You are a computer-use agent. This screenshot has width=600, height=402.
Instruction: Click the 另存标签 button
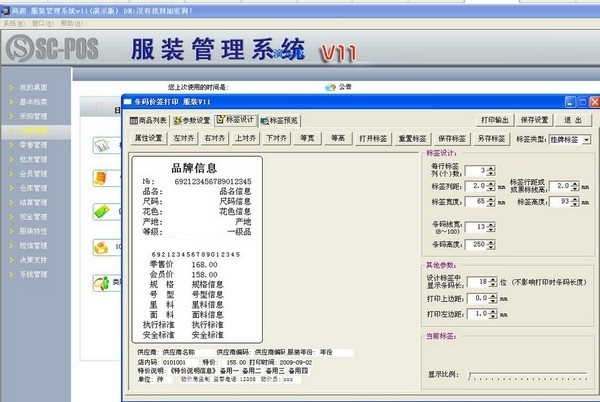491,138
